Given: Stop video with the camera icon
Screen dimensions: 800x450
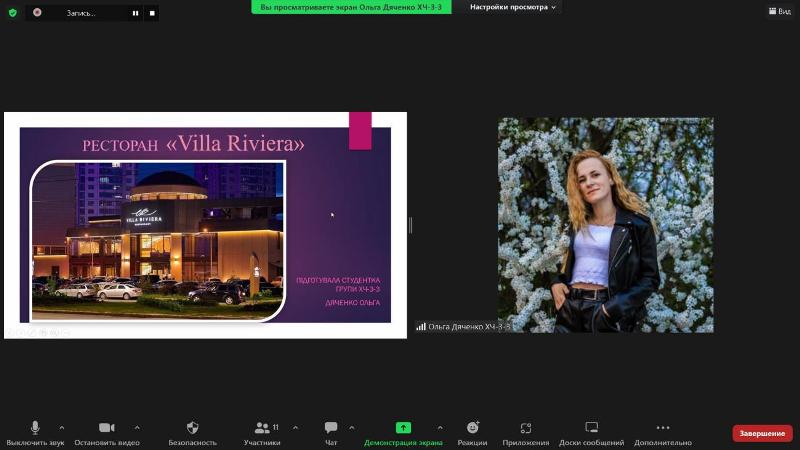Looking at the screenshot, I should 107,433.
